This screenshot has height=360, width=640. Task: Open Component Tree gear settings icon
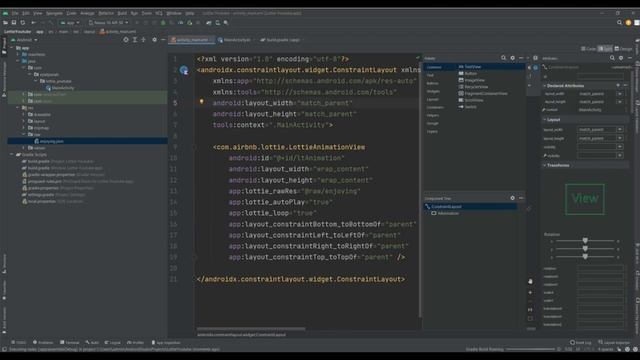click(513, 198)
